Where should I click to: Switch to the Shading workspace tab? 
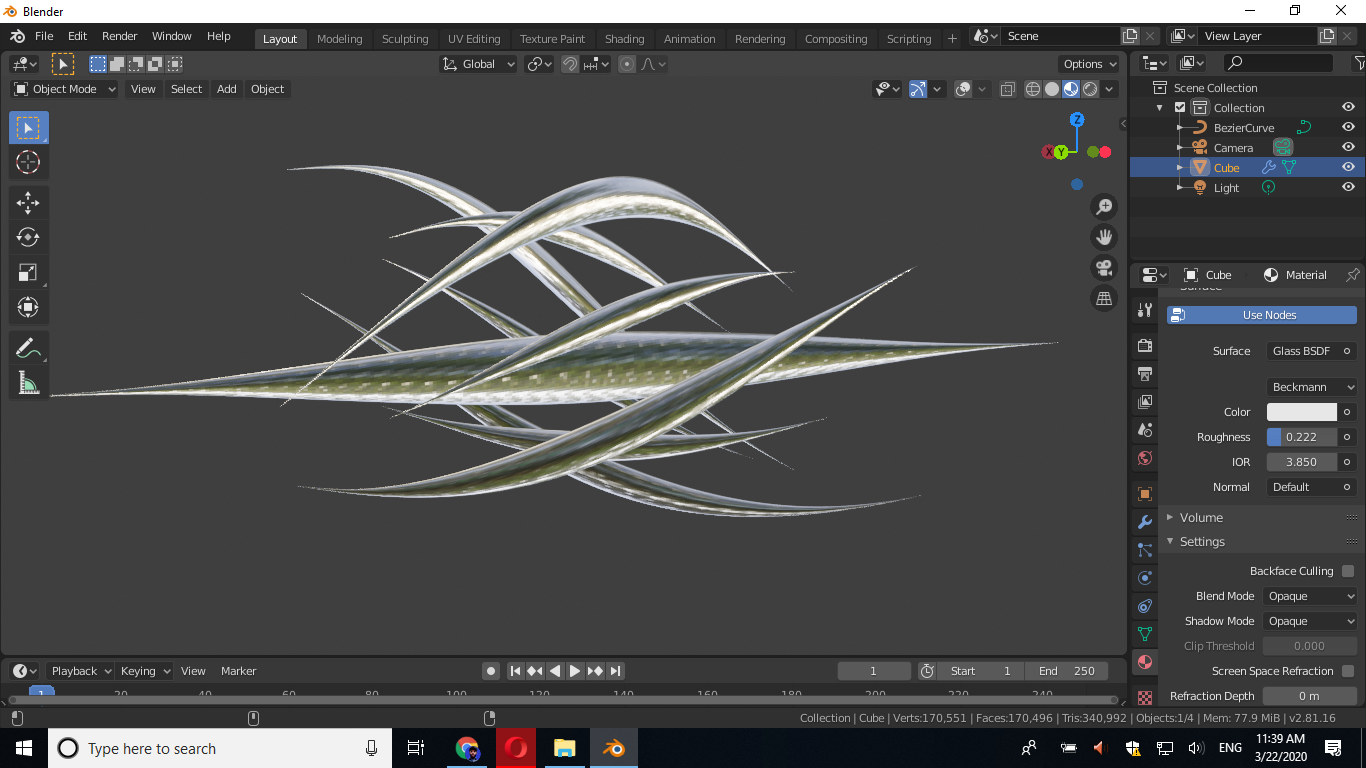tap(625, 39)
